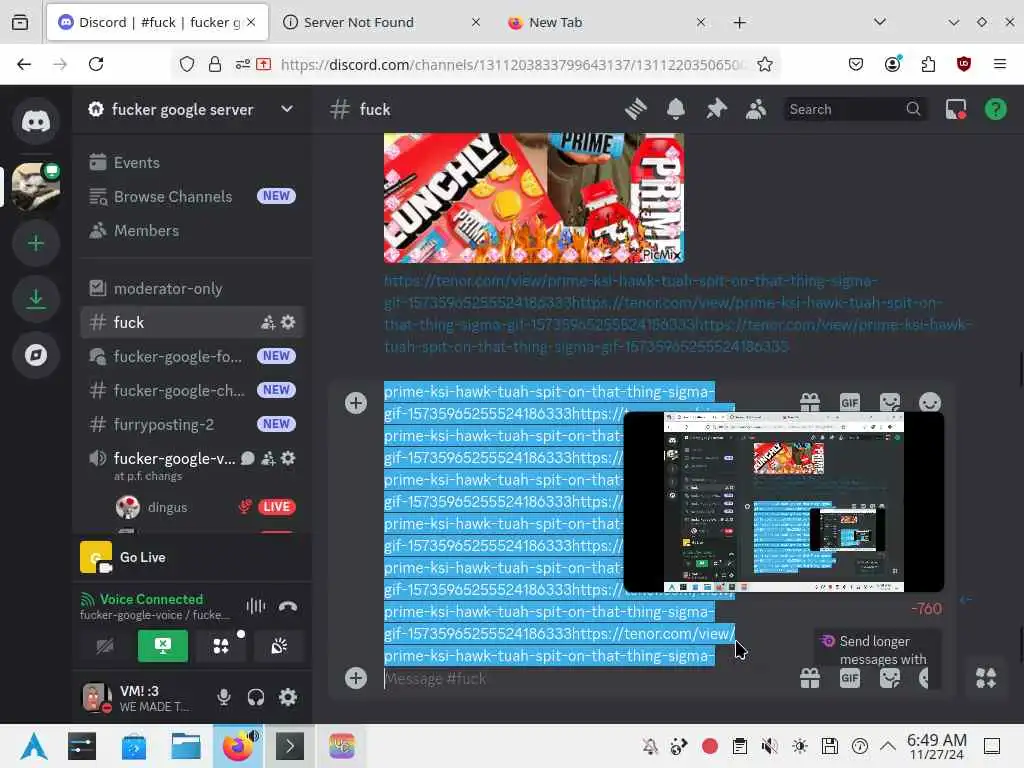Click Voice Connected status text
The width and height of the screenshot is (1024, 768).
[152, 599]
